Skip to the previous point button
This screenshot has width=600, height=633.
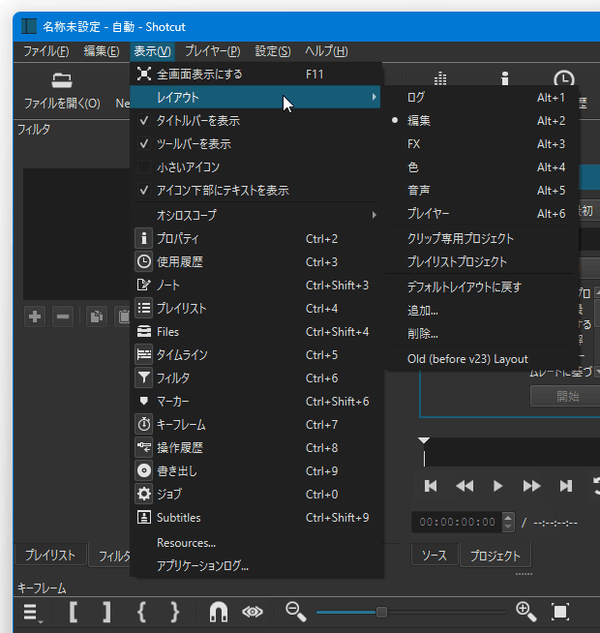click(430, 486)
